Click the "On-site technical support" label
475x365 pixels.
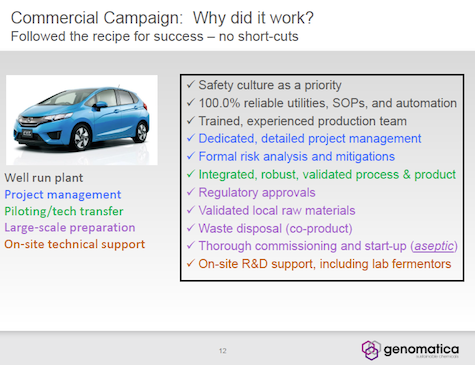point(75,244)
